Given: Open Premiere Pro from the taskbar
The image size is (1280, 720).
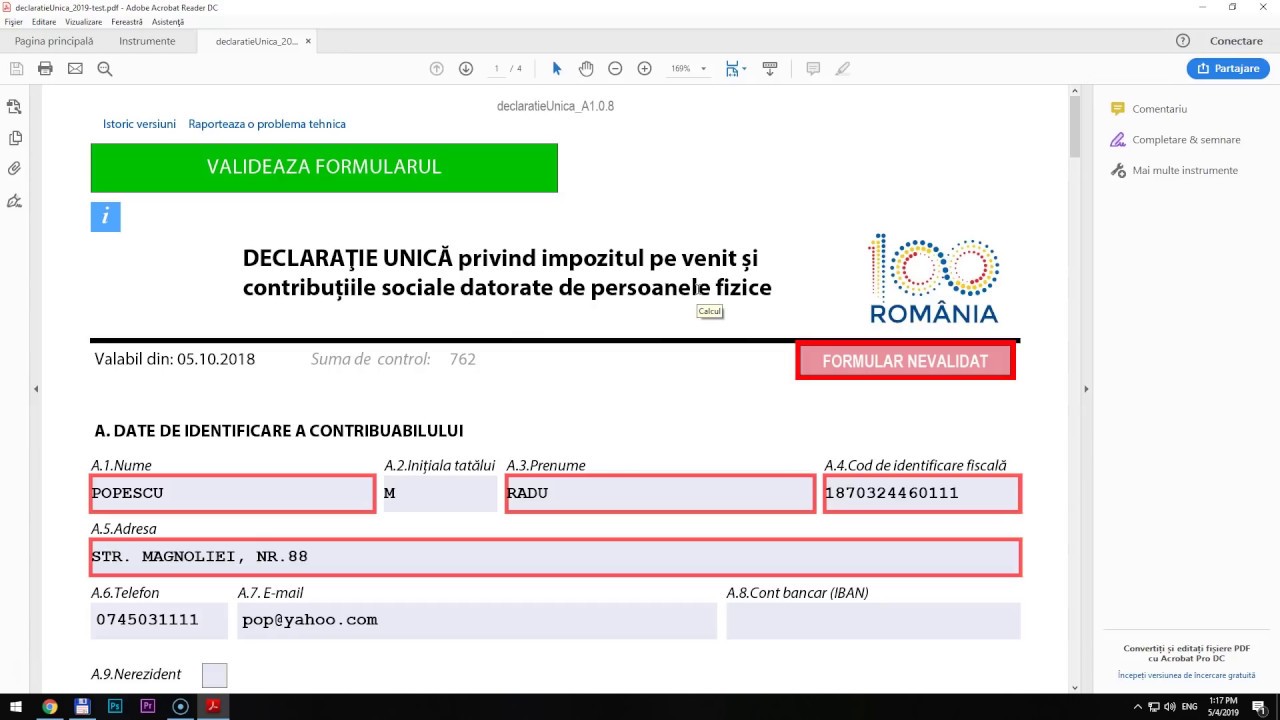Looking at the screenshot, I should pos(148,706).
